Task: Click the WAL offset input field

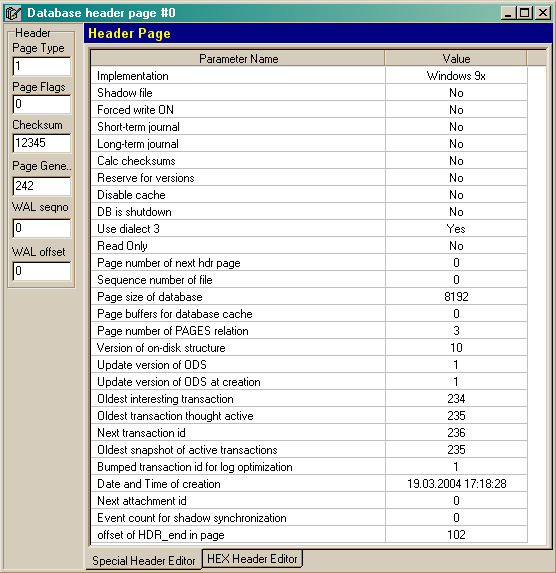Action: tap(41, 271)
